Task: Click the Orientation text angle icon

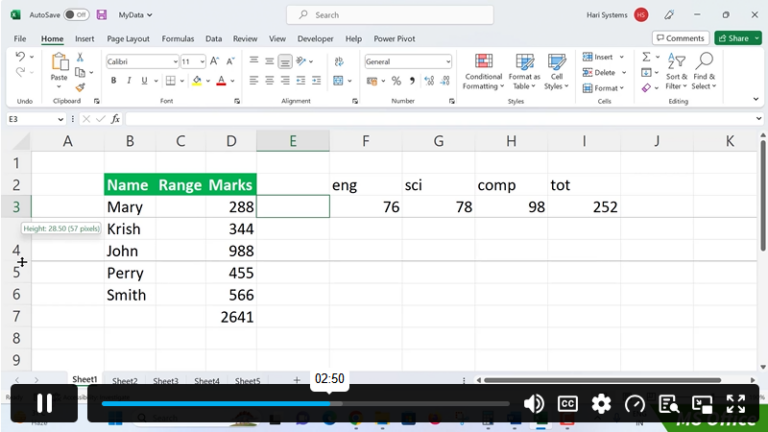Action: click(x=301, y=61)
